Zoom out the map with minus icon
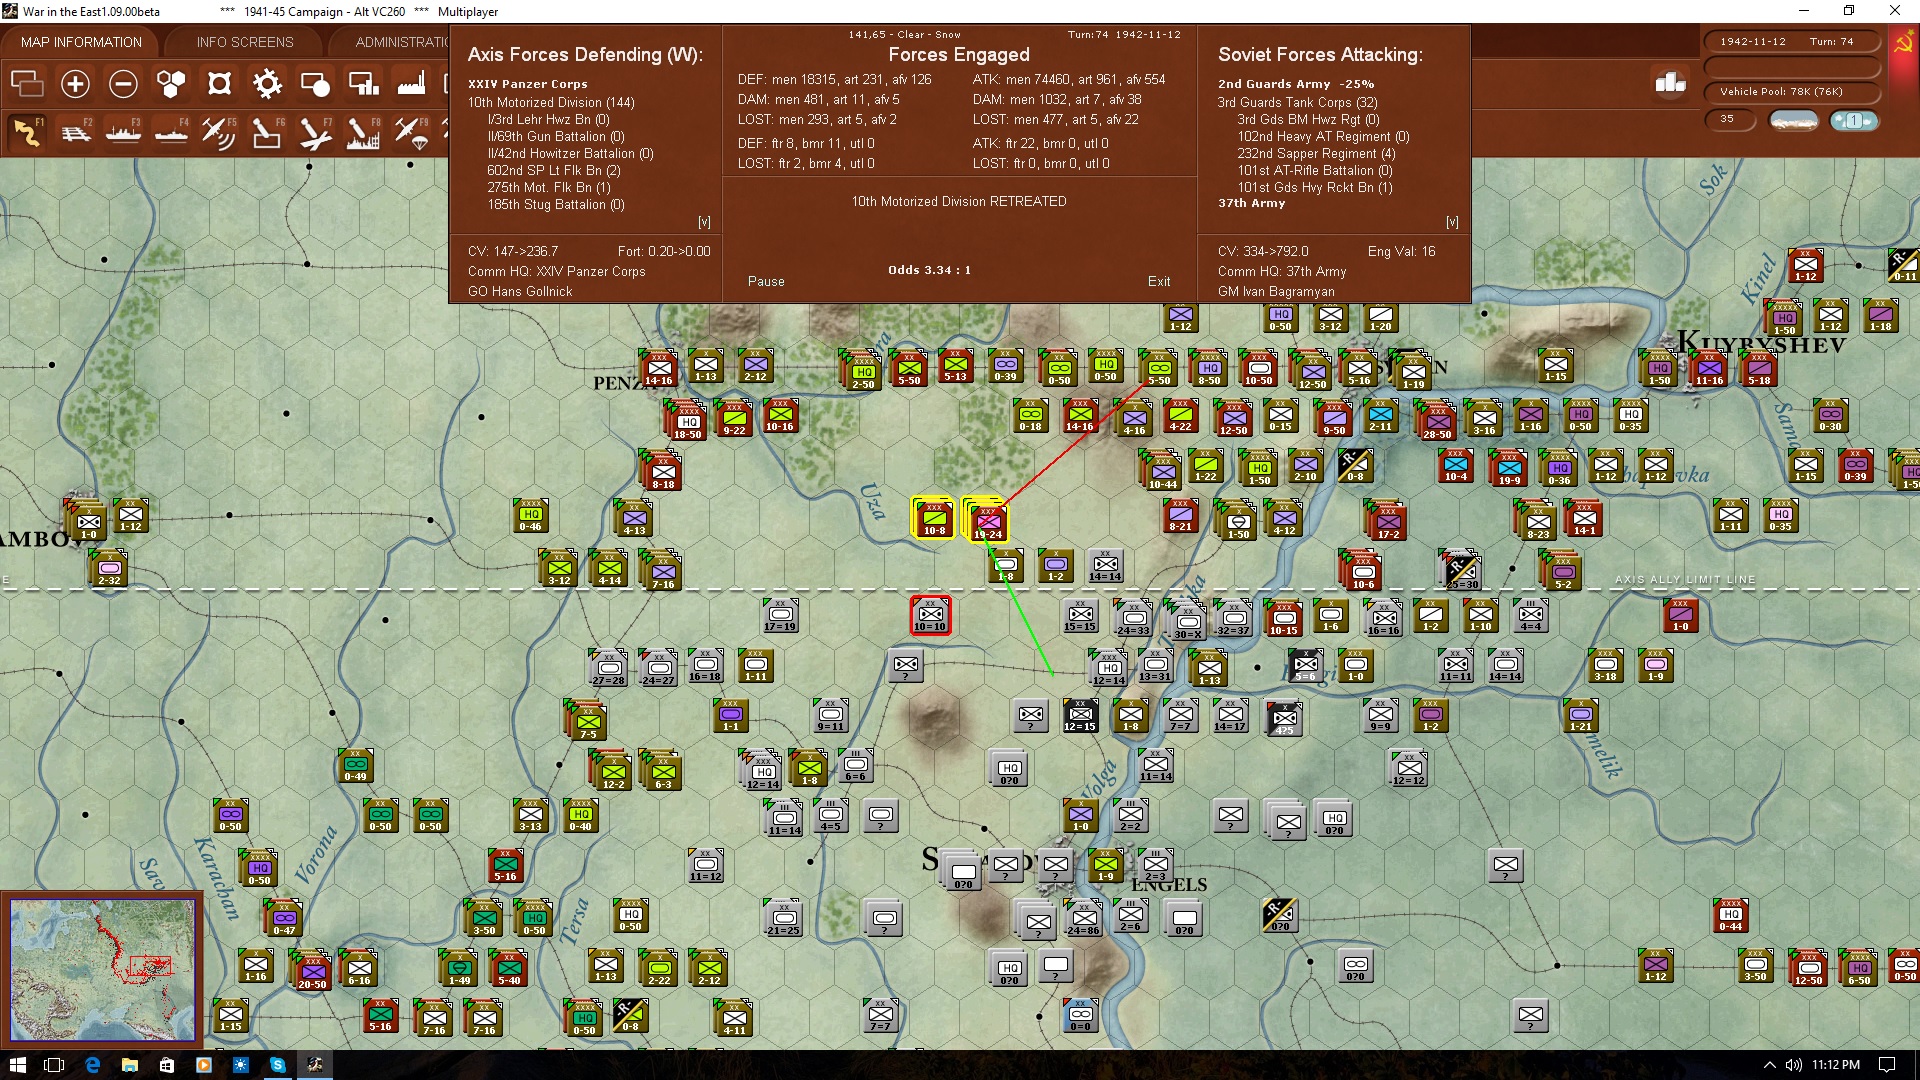The width and height of the screenshot is (1920, 1080). [123, 84]
